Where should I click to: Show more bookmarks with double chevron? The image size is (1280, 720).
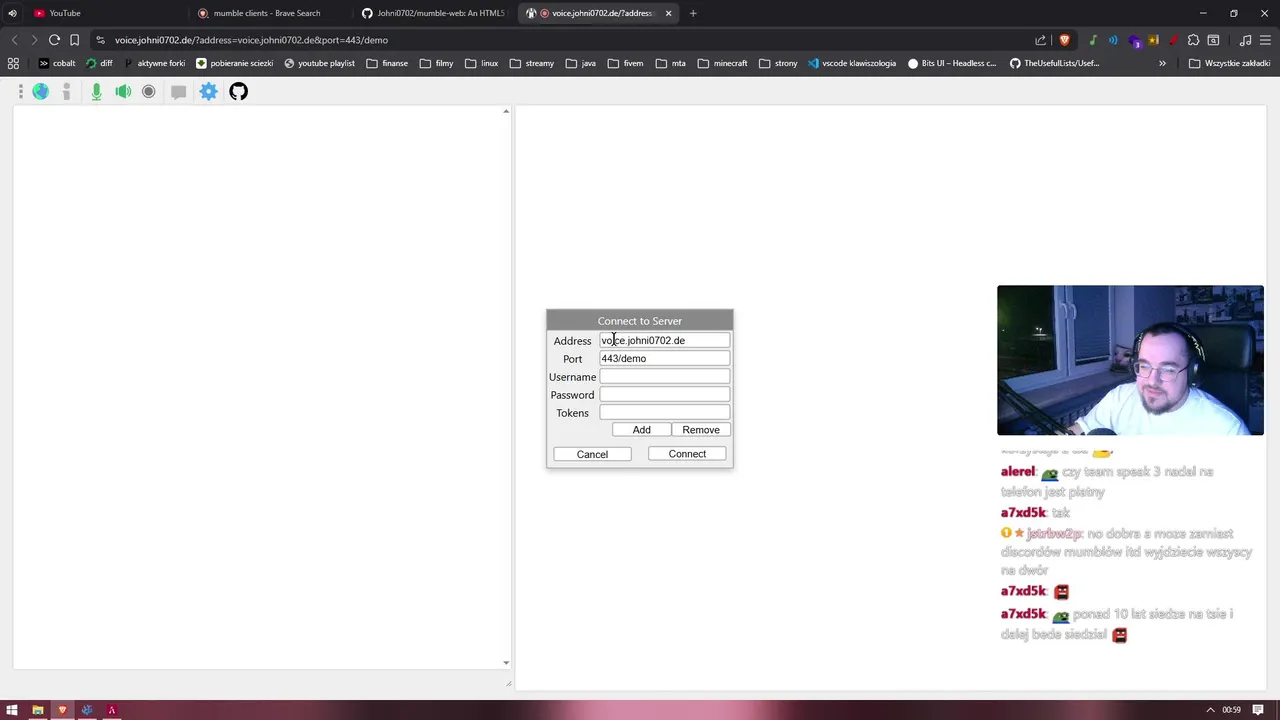[1162, 63]
